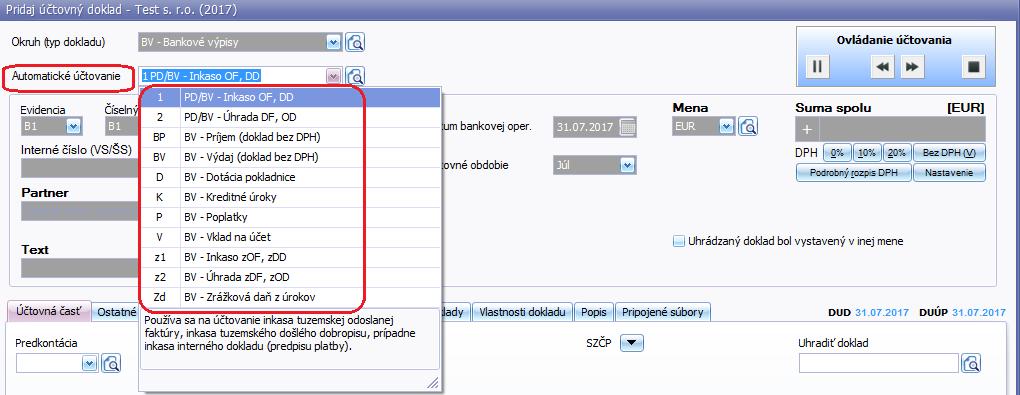Click lookup icon beside Predkontácia dropdown
Image resolution: width=1020 pixels, height=395 pixels.
[111, 363]
